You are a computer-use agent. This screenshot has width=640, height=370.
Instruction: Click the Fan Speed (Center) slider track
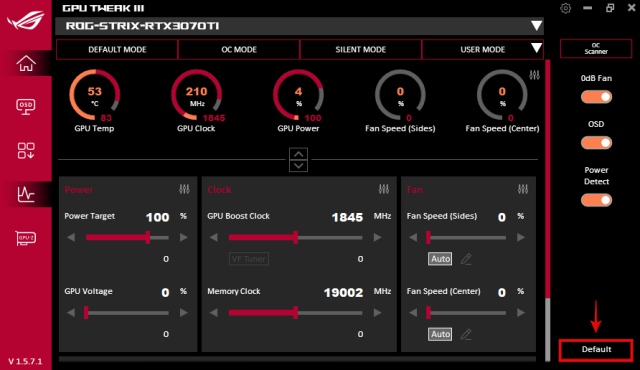coord(466,313)
